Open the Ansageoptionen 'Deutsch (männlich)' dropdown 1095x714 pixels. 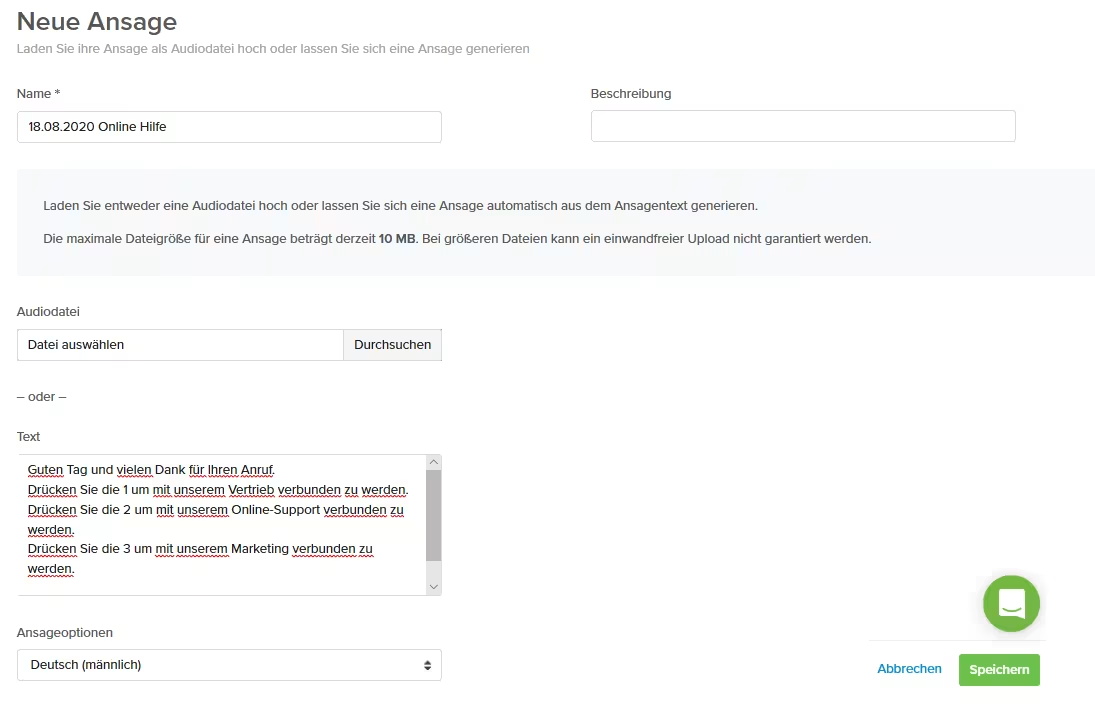pos(229,665)
